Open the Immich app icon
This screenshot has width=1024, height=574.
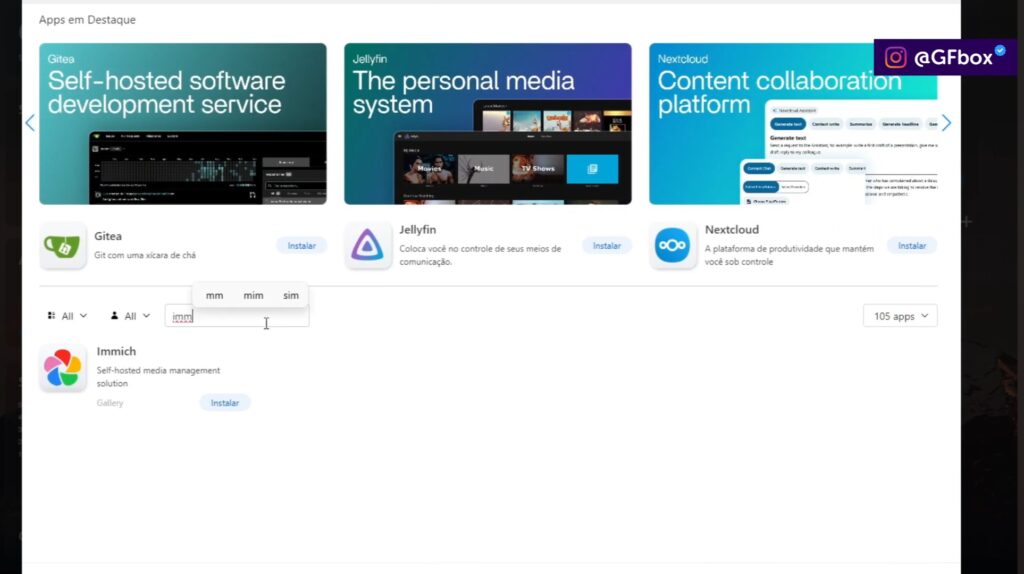(x=63, y=368)
